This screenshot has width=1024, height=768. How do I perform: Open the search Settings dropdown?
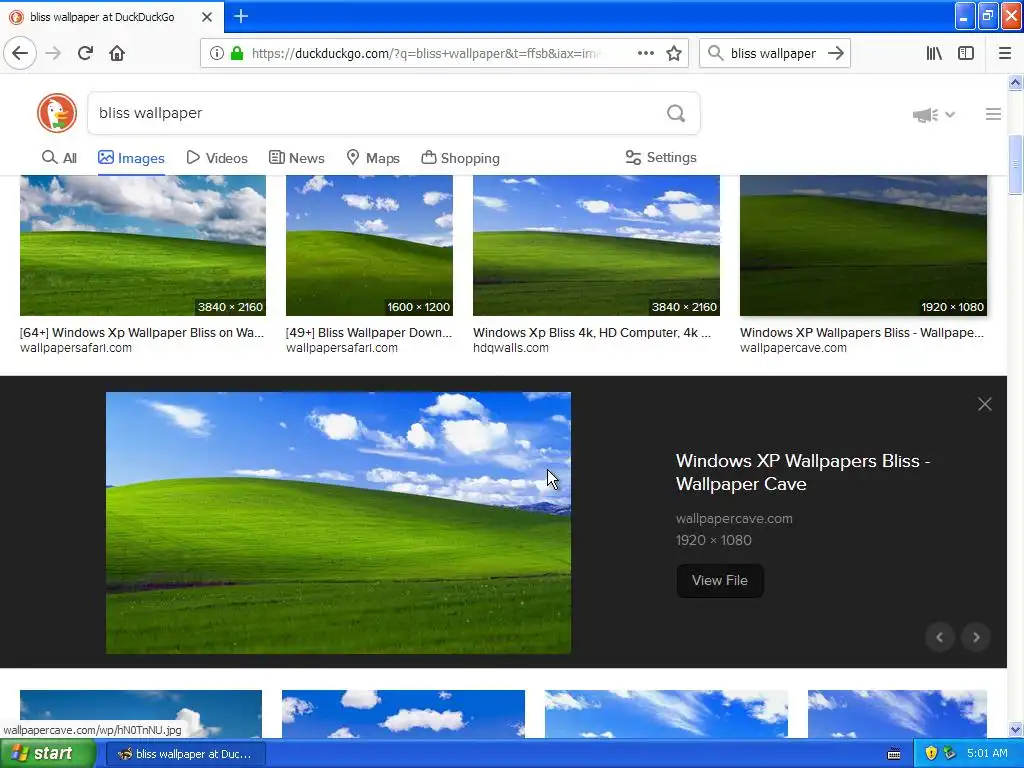661,157
